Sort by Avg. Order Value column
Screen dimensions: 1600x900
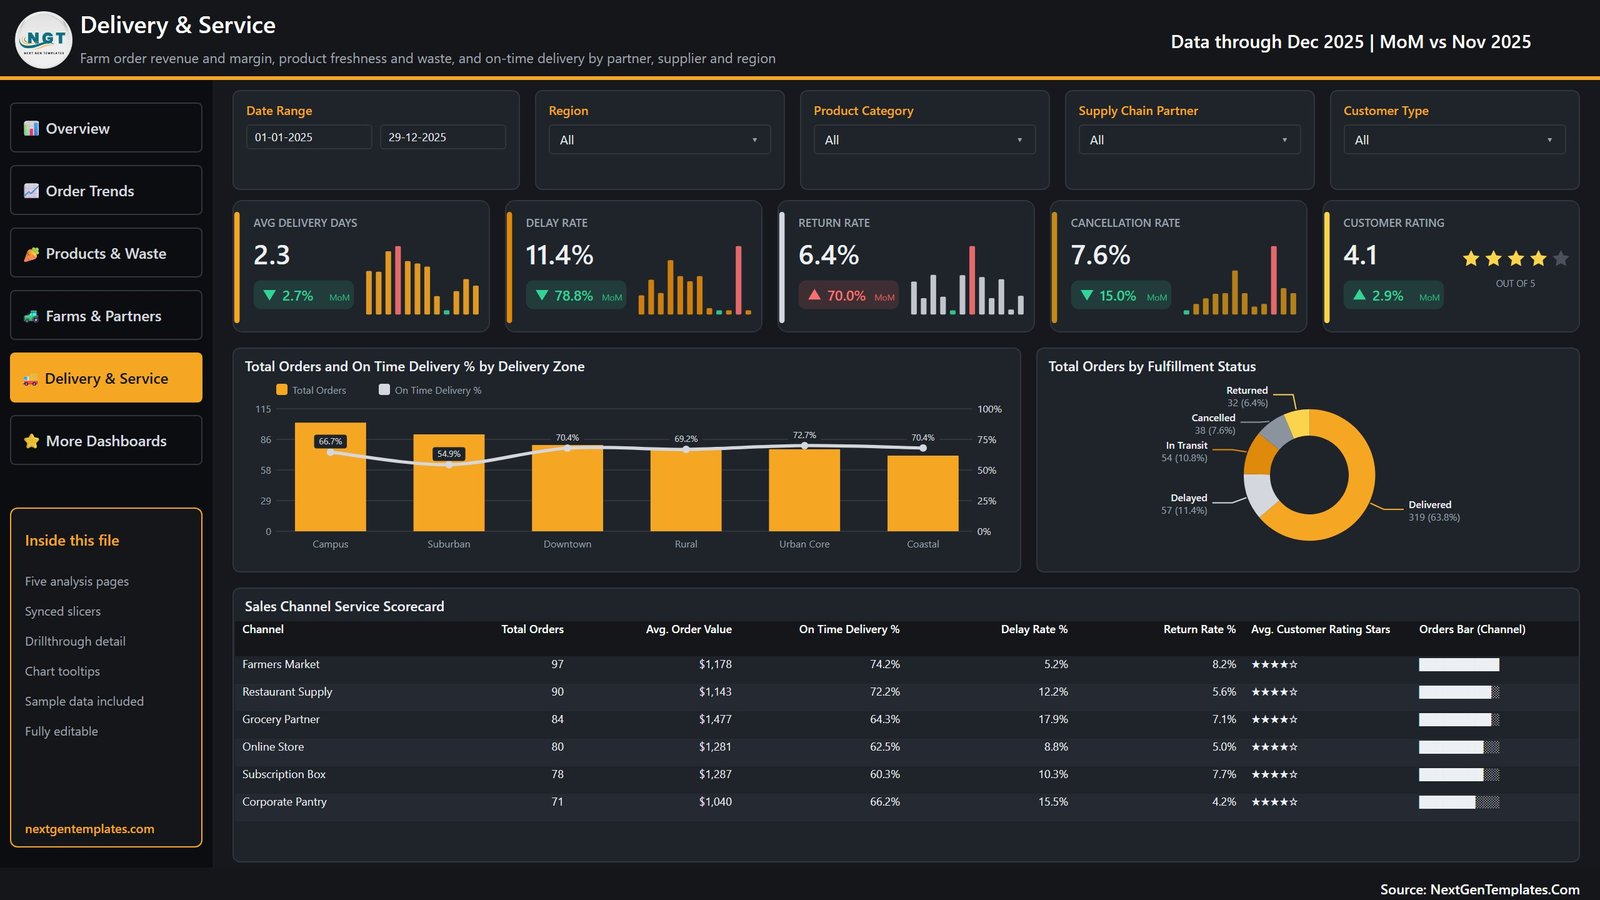pyautogui.click(x=688, y=630)
